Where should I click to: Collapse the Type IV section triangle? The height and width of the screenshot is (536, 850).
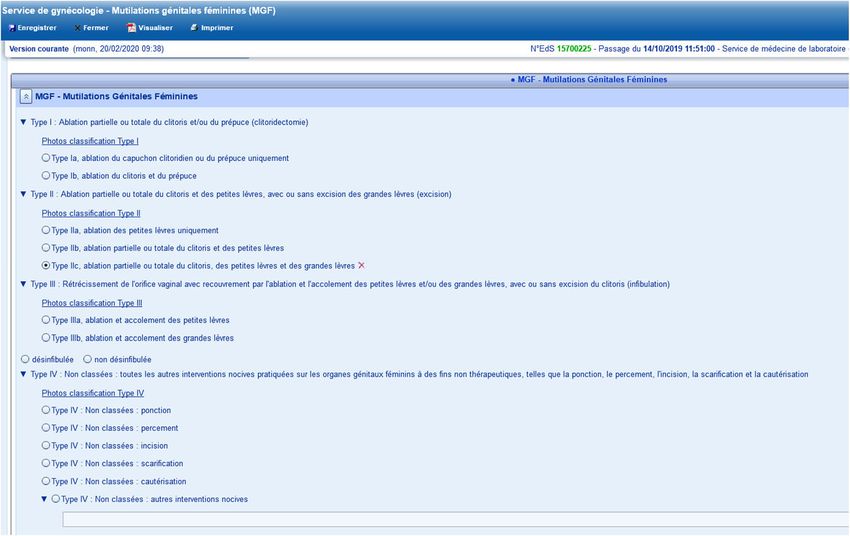23,374
